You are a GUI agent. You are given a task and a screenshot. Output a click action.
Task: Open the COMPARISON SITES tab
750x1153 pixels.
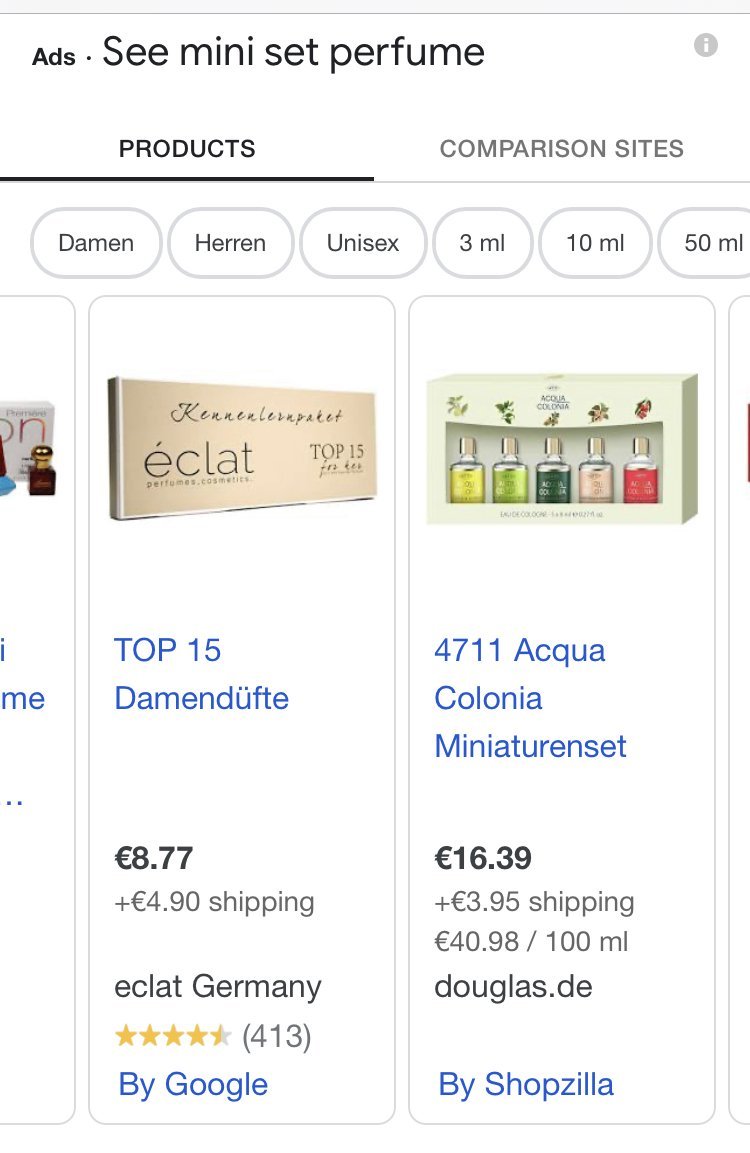pyautogui.click(x=562, y=149)
